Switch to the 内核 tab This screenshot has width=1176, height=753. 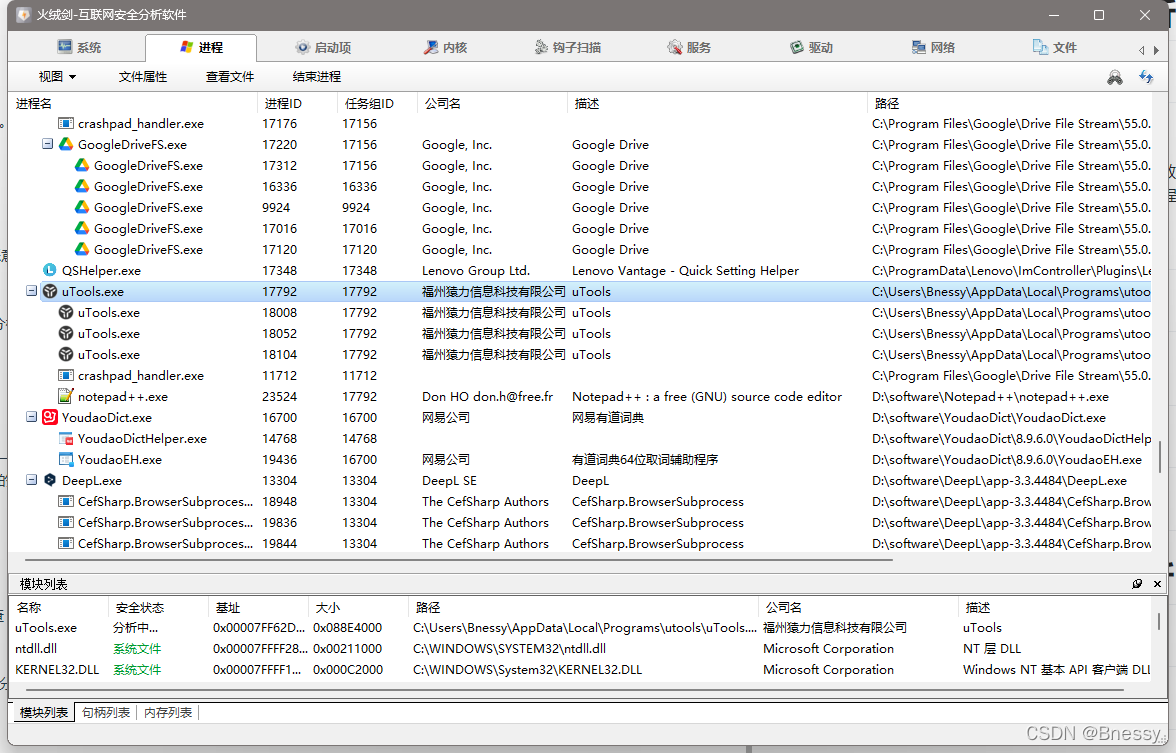[x=446, y=47]
